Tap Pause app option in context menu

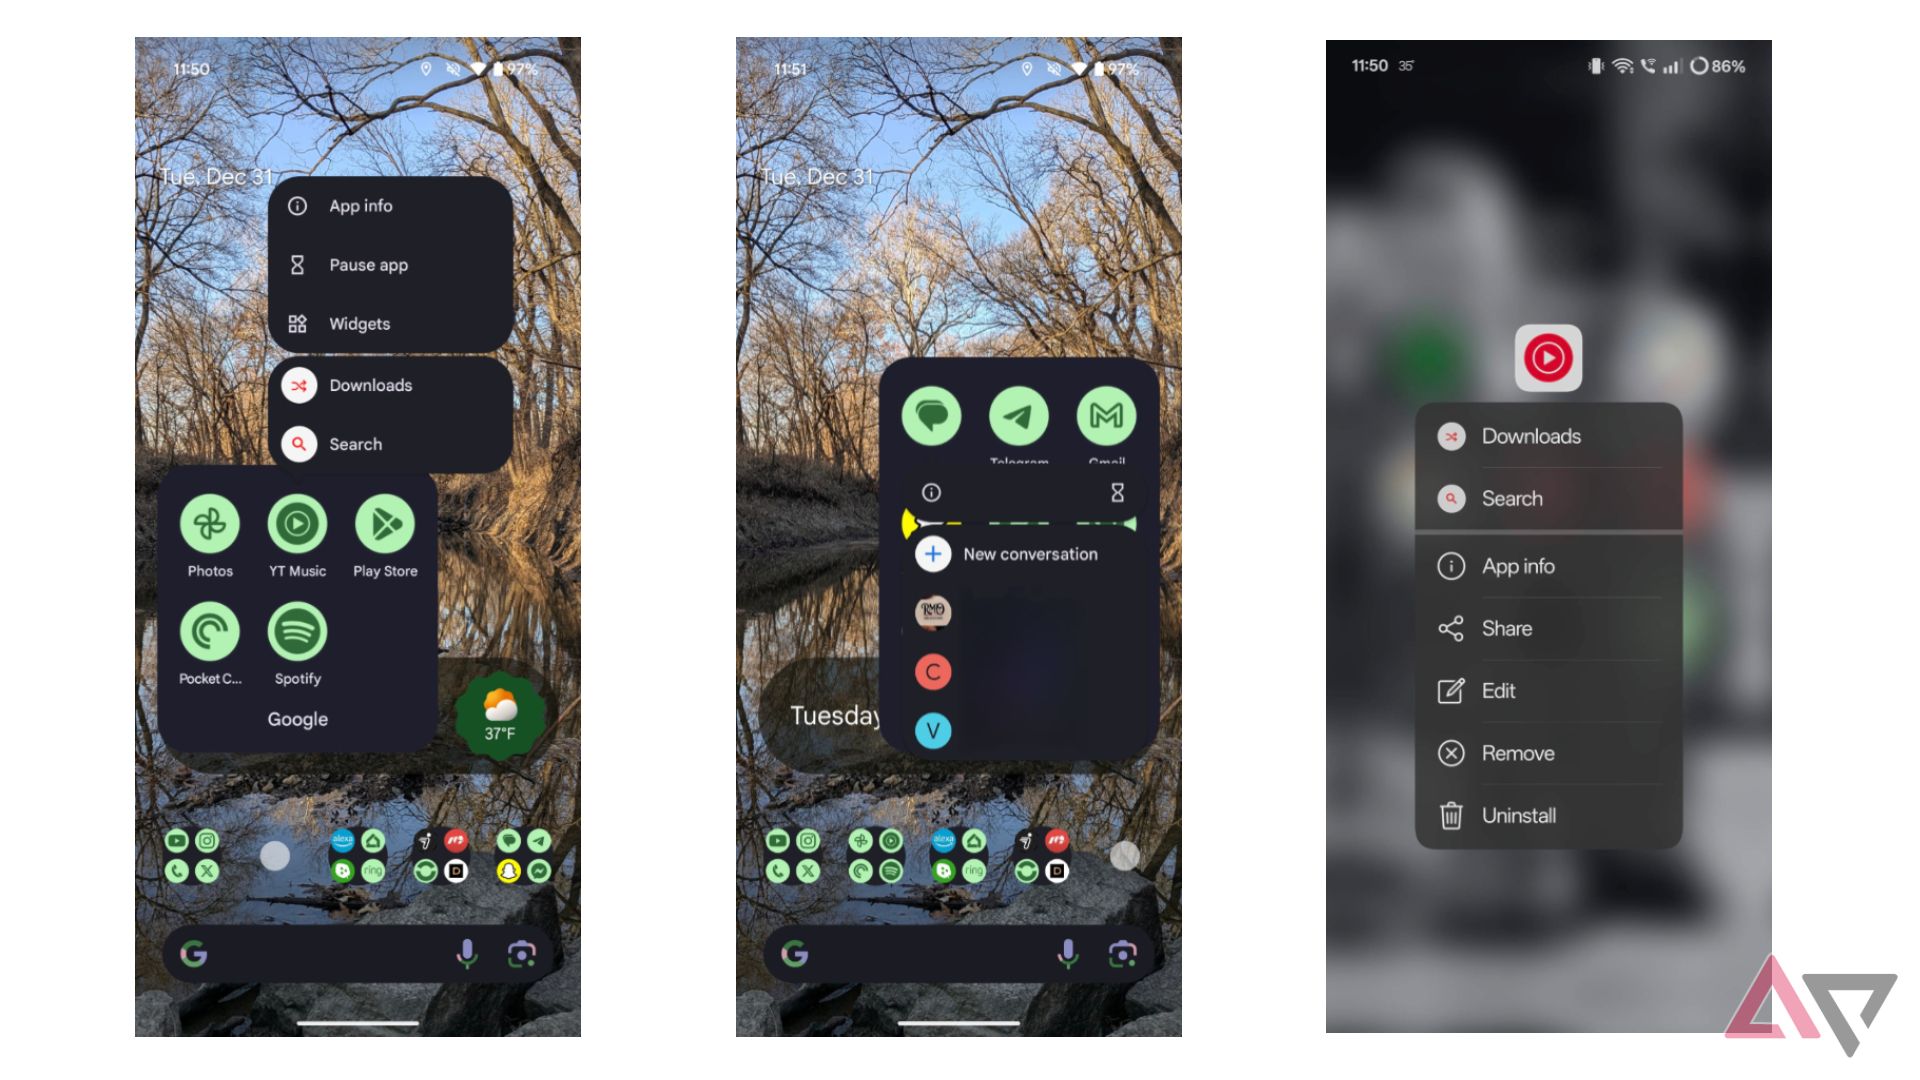(x=369, y=264)
